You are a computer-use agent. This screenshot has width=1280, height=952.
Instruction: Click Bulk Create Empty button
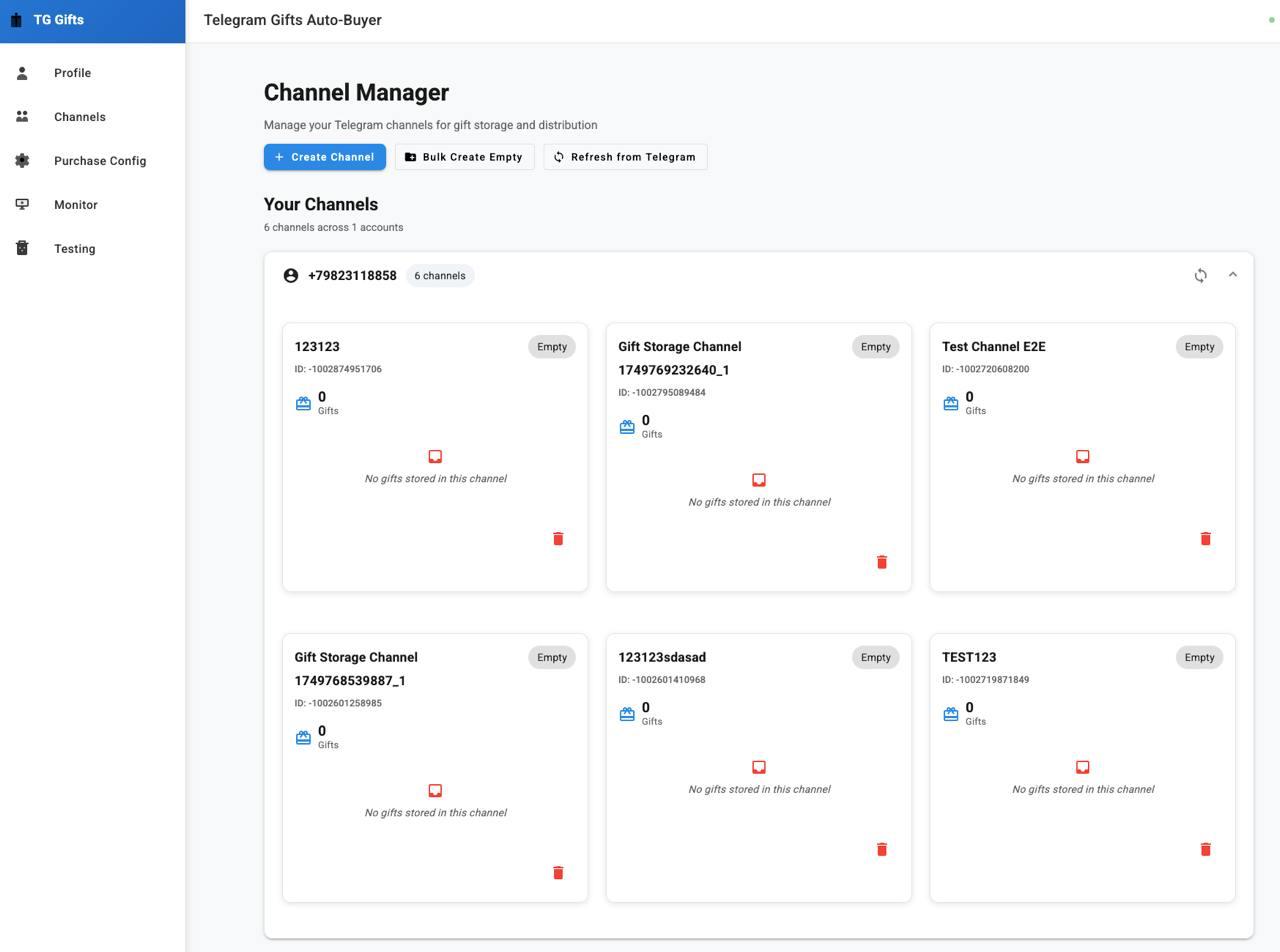coord(464,157)
